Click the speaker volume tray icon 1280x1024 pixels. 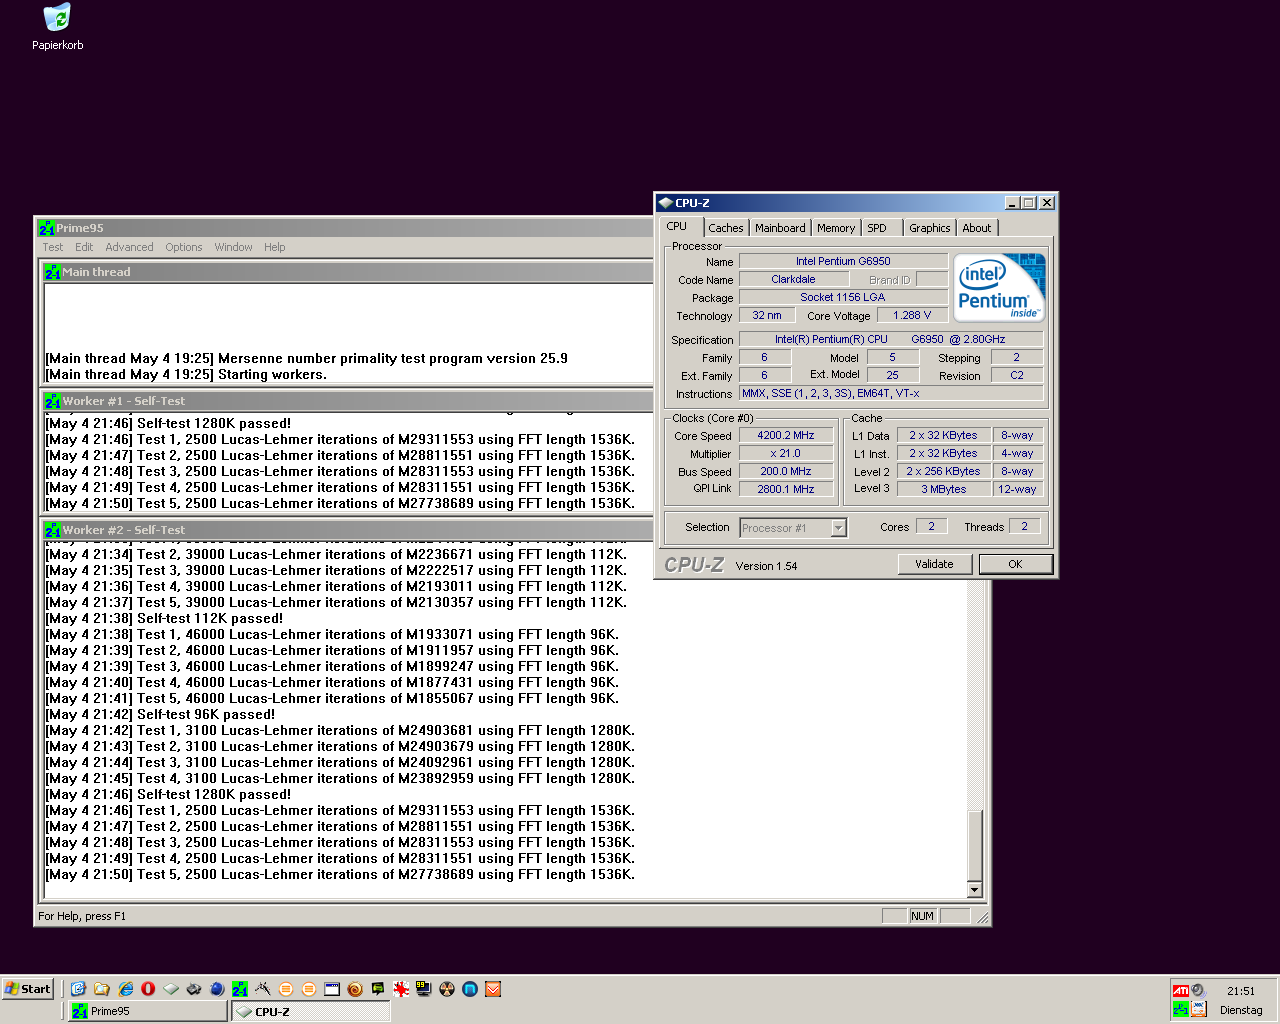click(x=1198, y=991)
